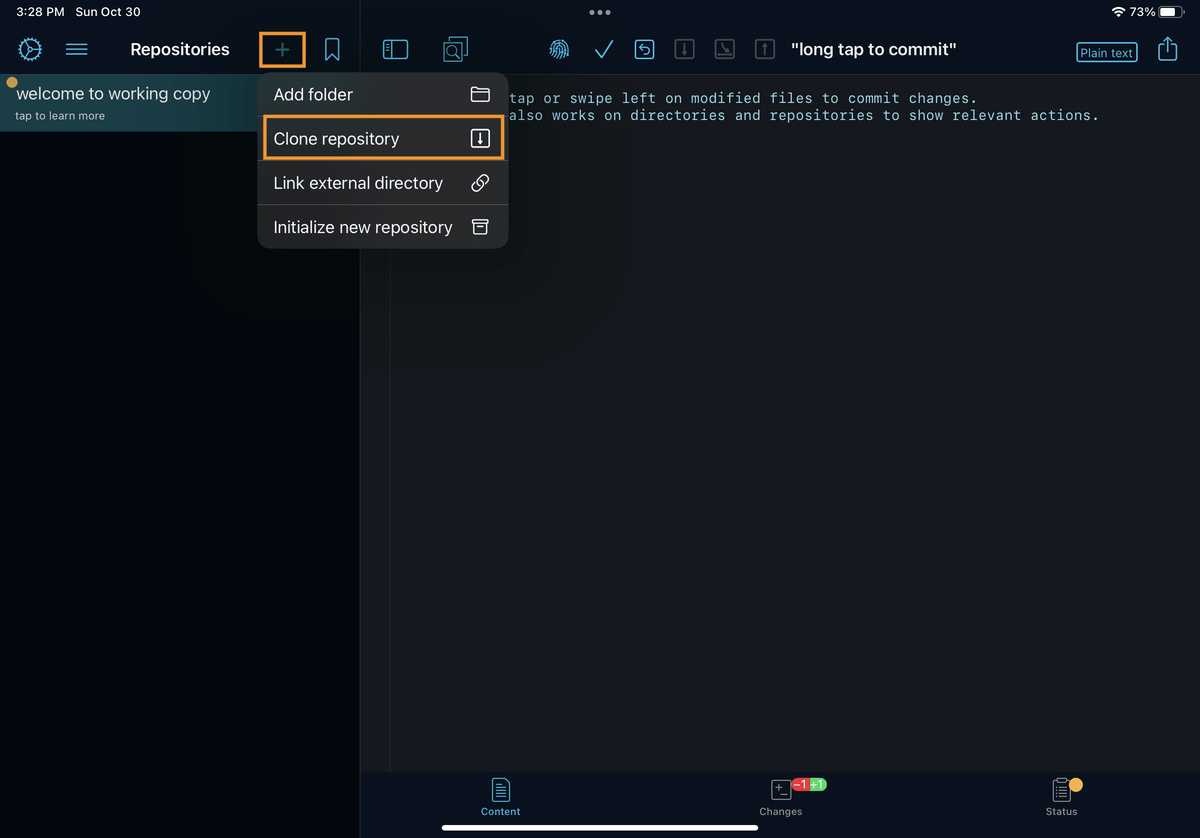Toggle the sidebar panel icon
1200x838 pixels.
pos(395,48)
